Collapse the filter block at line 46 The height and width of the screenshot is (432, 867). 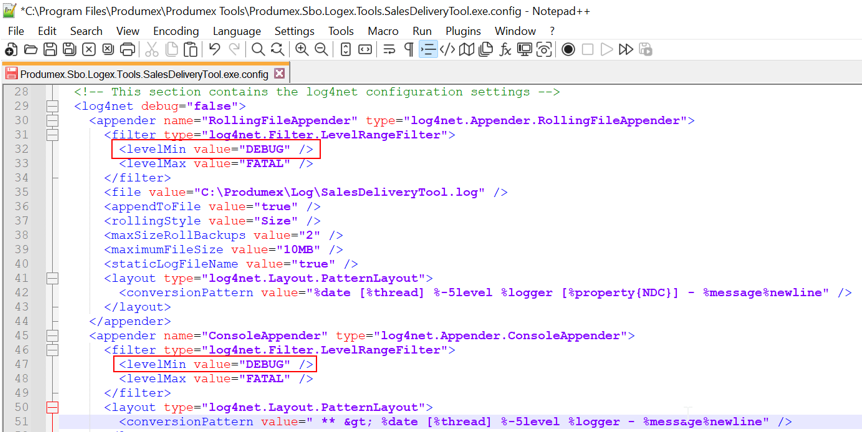[53, 350]
